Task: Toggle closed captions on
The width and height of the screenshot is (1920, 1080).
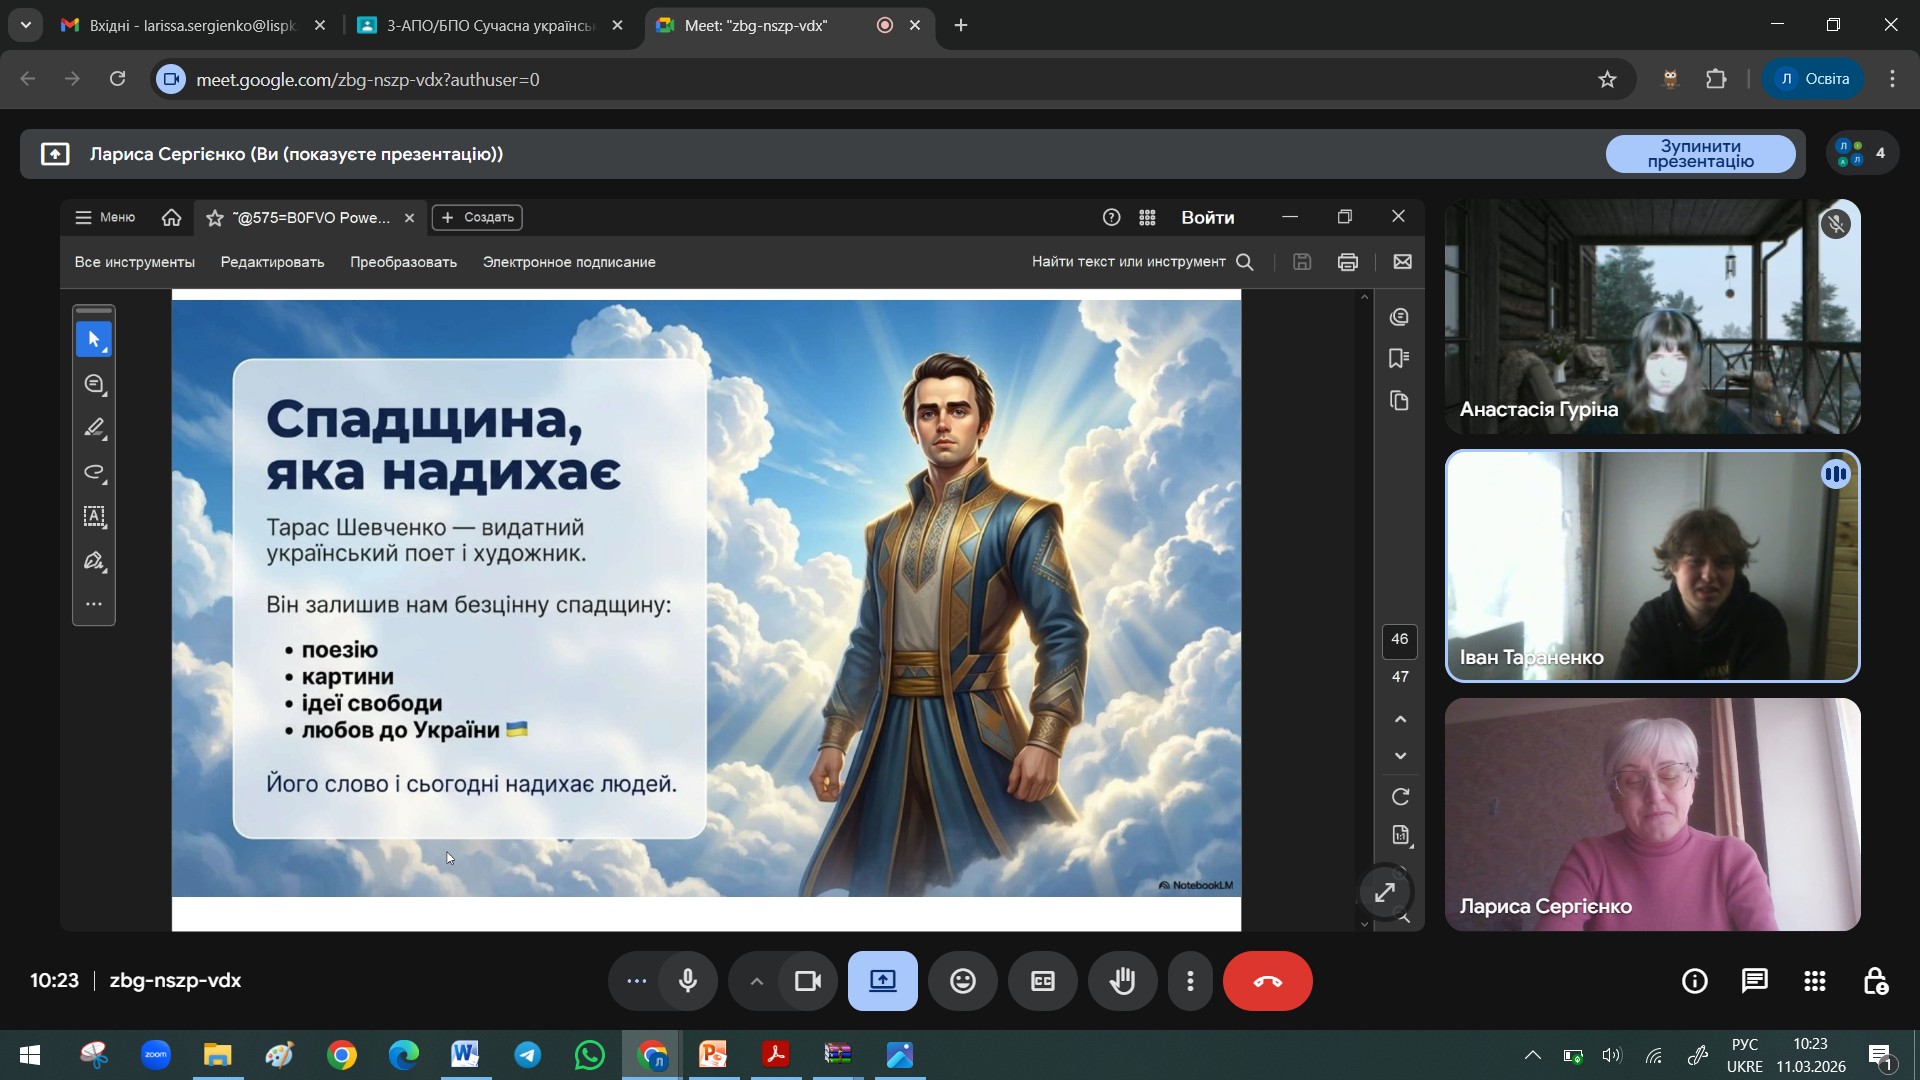Action: pyautogui.click(x=1042, y=981)
